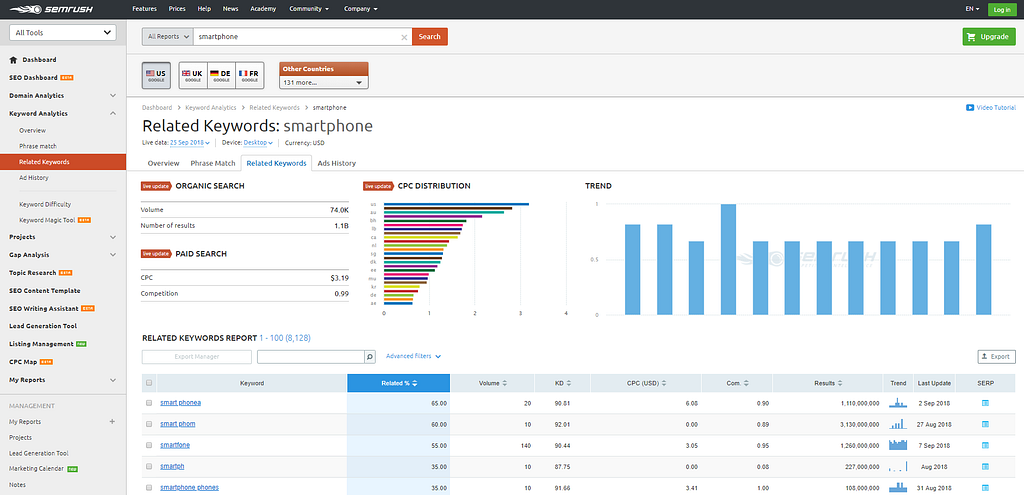Click the orange Search button

tap(429, 37)
